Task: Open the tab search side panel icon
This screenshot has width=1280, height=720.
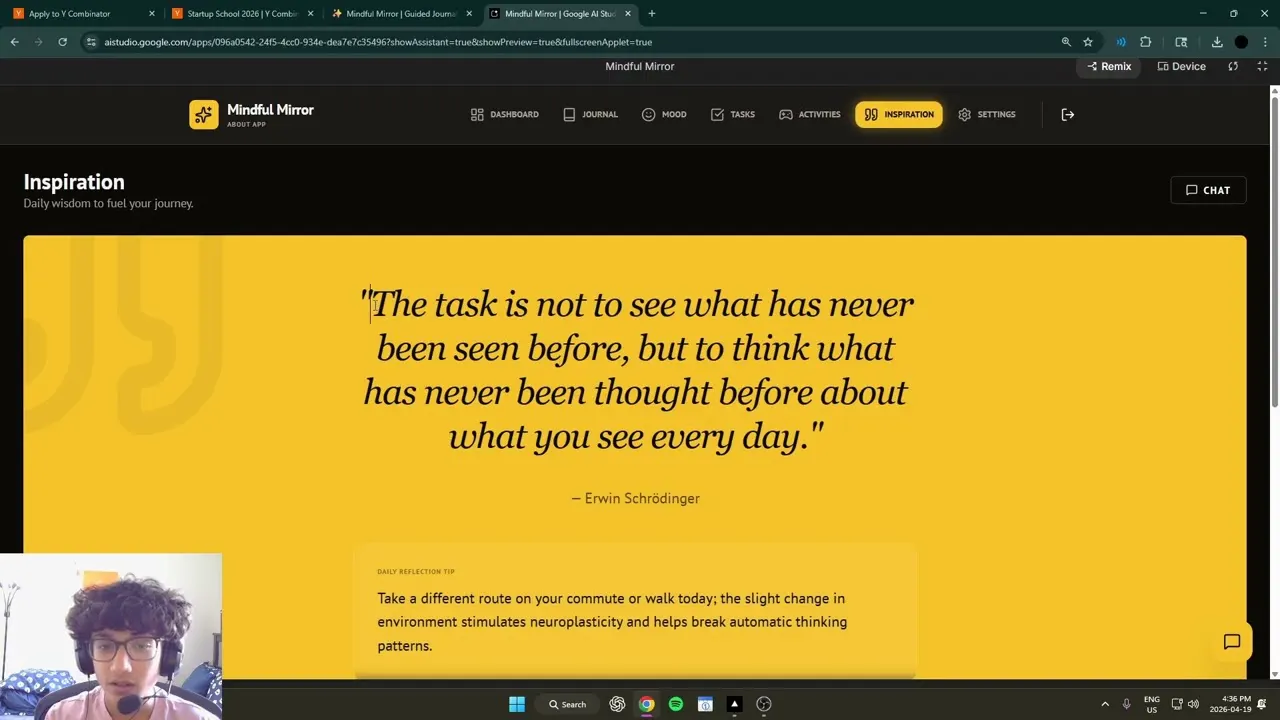Action: 1181,42
